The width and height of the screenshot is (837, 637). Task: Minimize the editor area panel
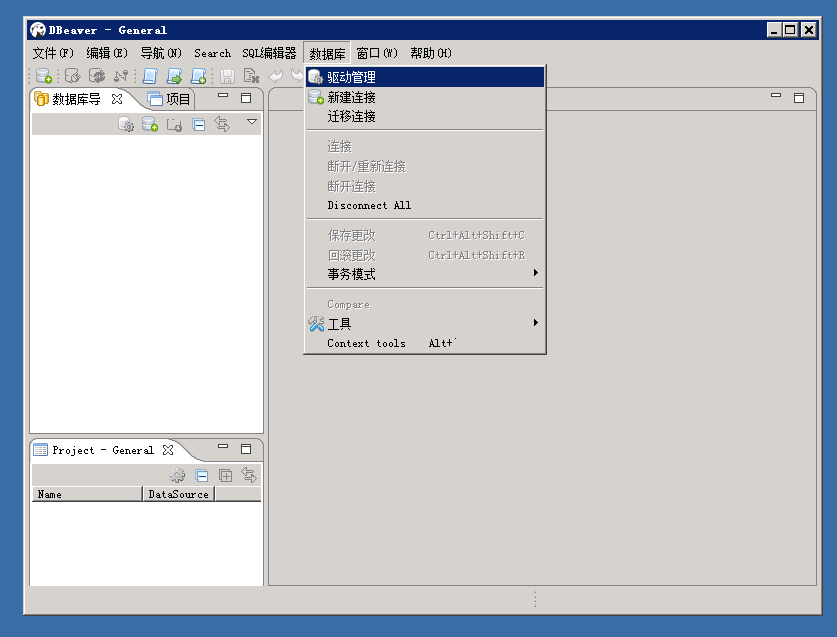tap(776, 96)
